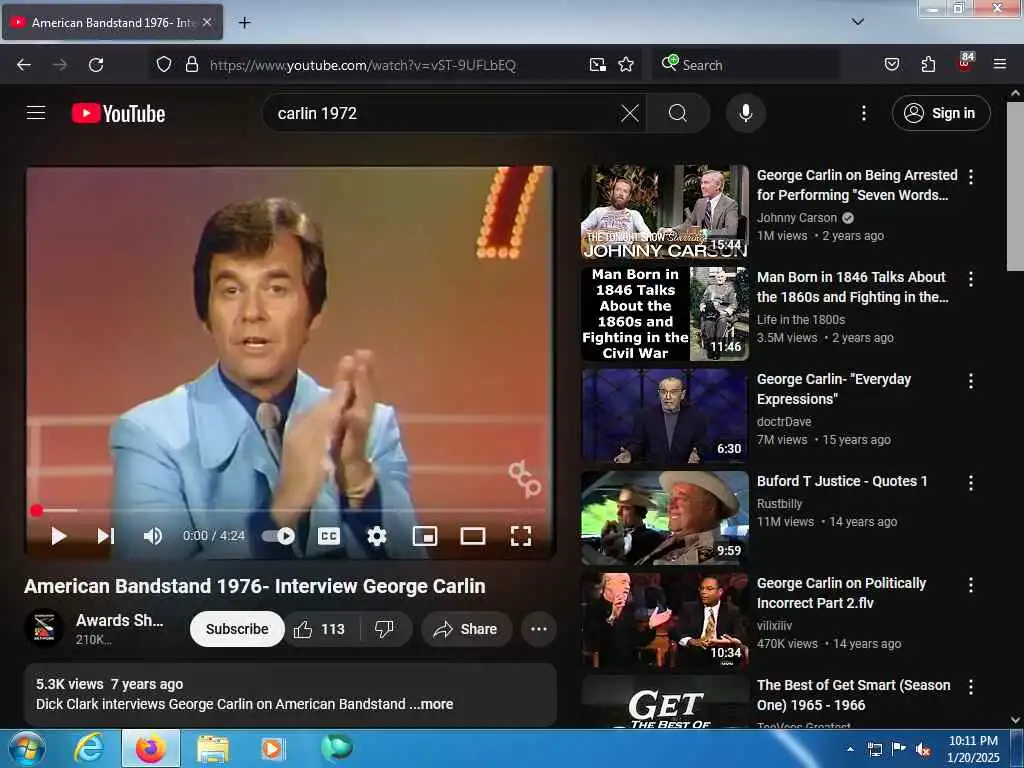Open Windows Media Player on taskbar
This screenshot has width=1024, height=768.
click(272, 748)
